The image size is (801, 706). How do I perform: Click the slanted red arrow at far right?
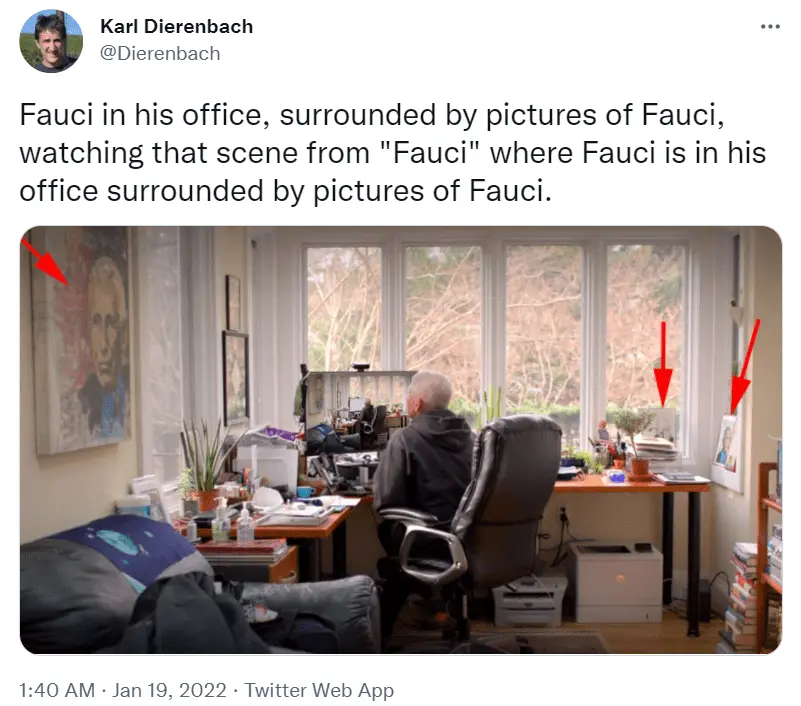pos(743,366)
